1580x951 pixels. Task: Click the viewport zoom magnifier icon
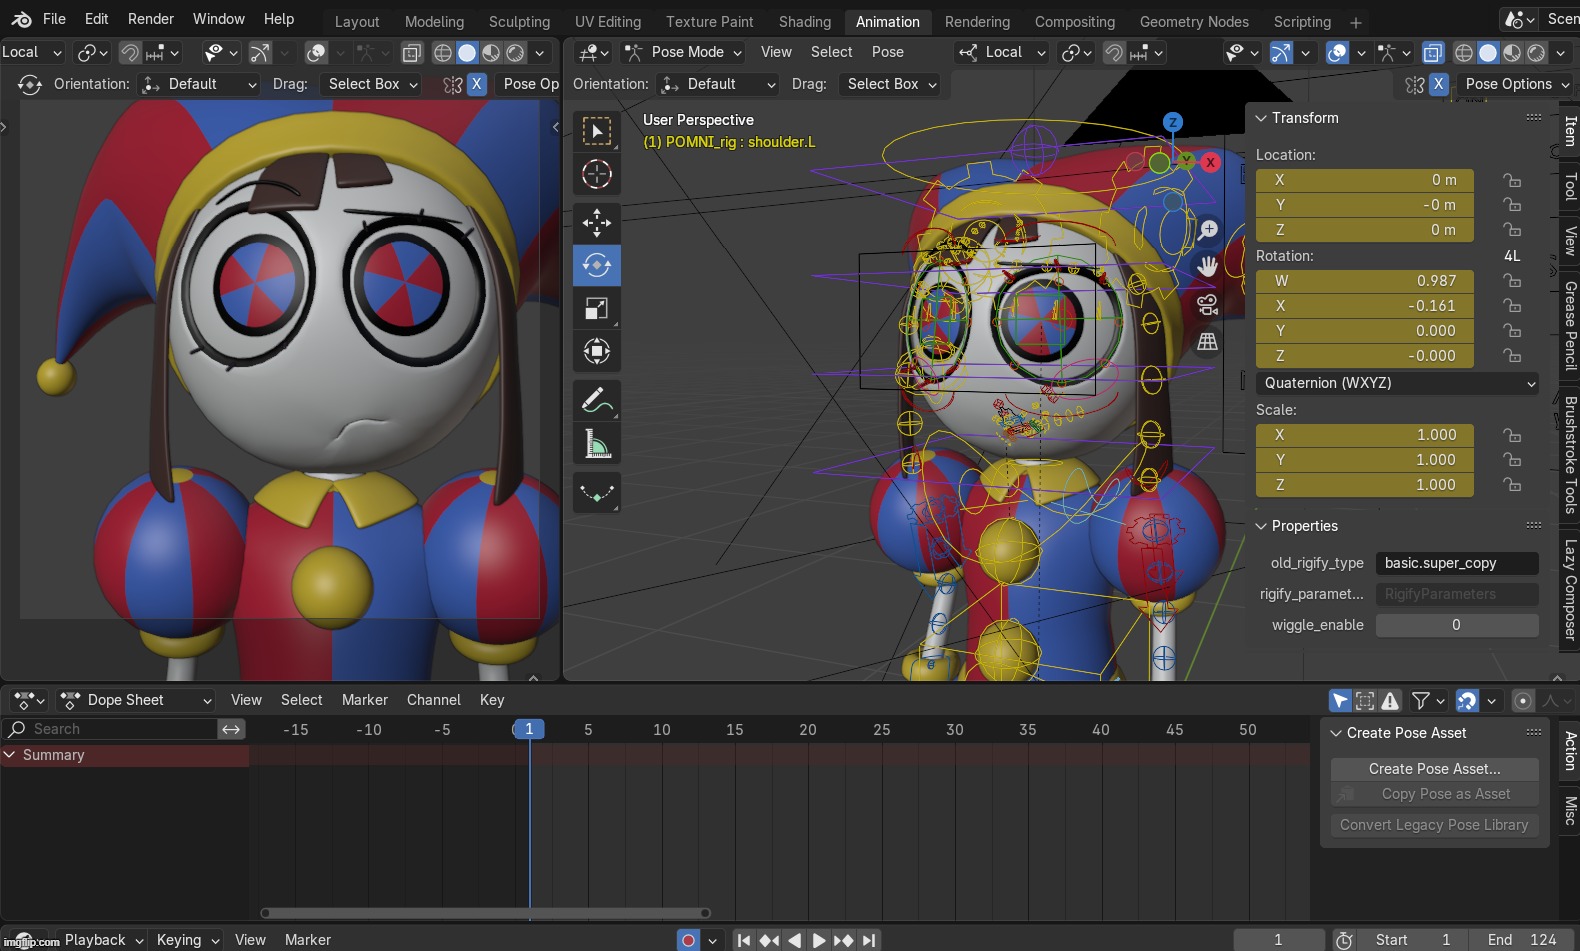pyautogui.click(x=1208, y=230)
